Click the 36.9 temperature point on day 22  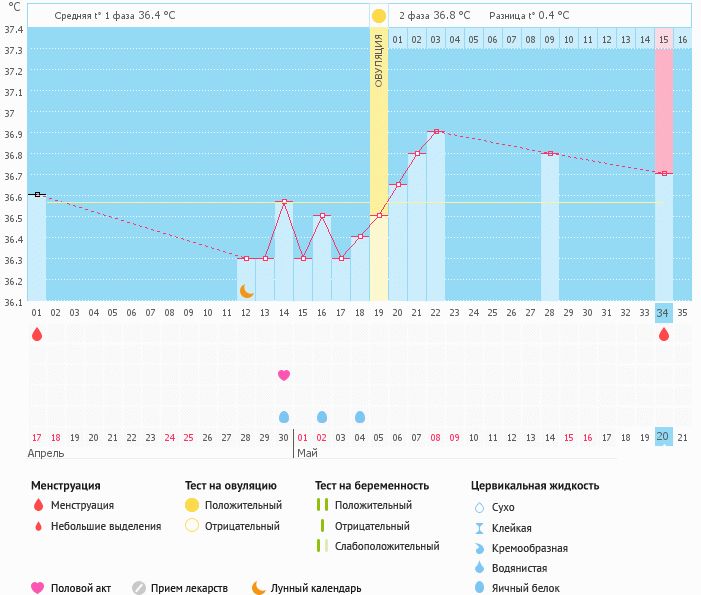[x=435, y=131]
